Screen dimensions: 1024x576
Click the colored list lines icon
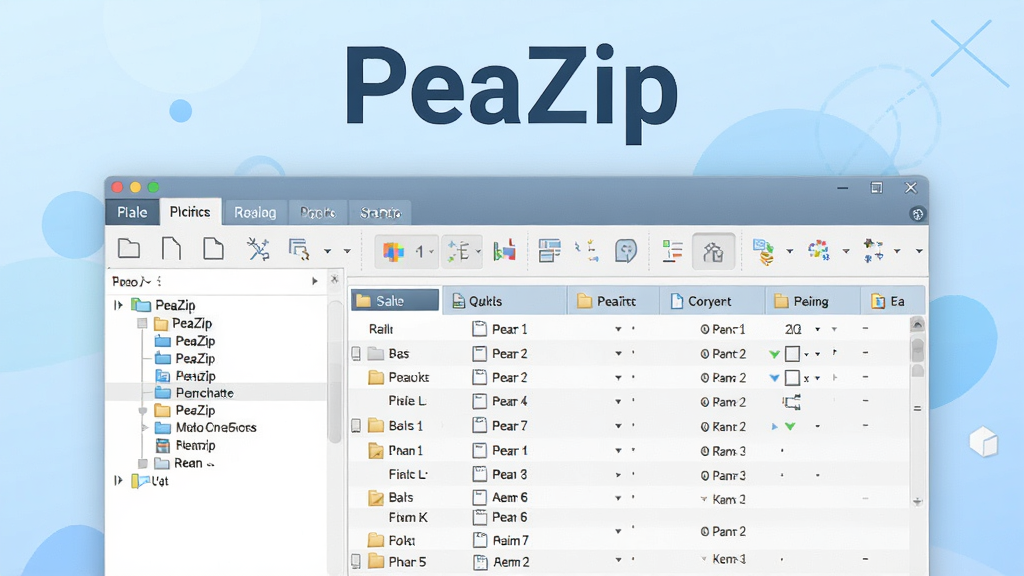pyautogui.click(x=672, y=251)
